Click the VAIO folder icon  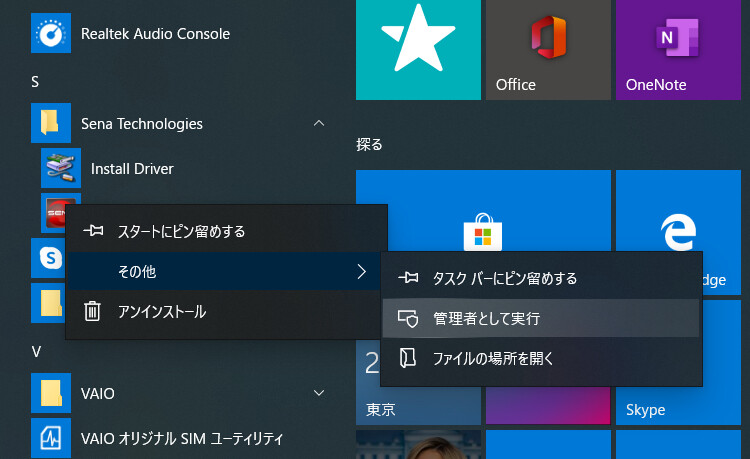(x=51, y=393)
